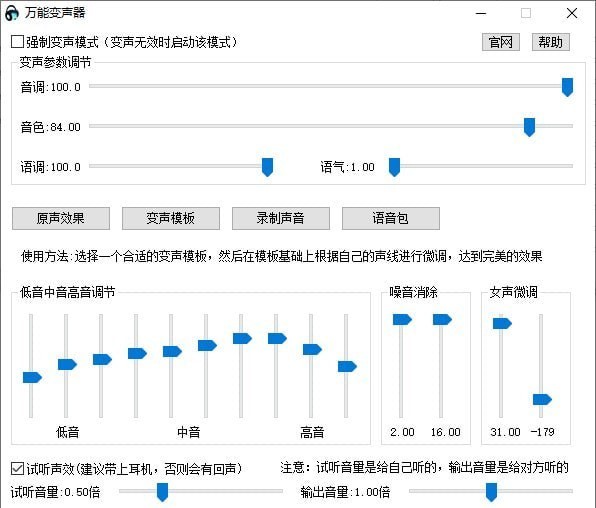Viewport: 596px width, 508px height.
Task: Click the 输出音量:1.00倍 label
Action: pos(345,492)
